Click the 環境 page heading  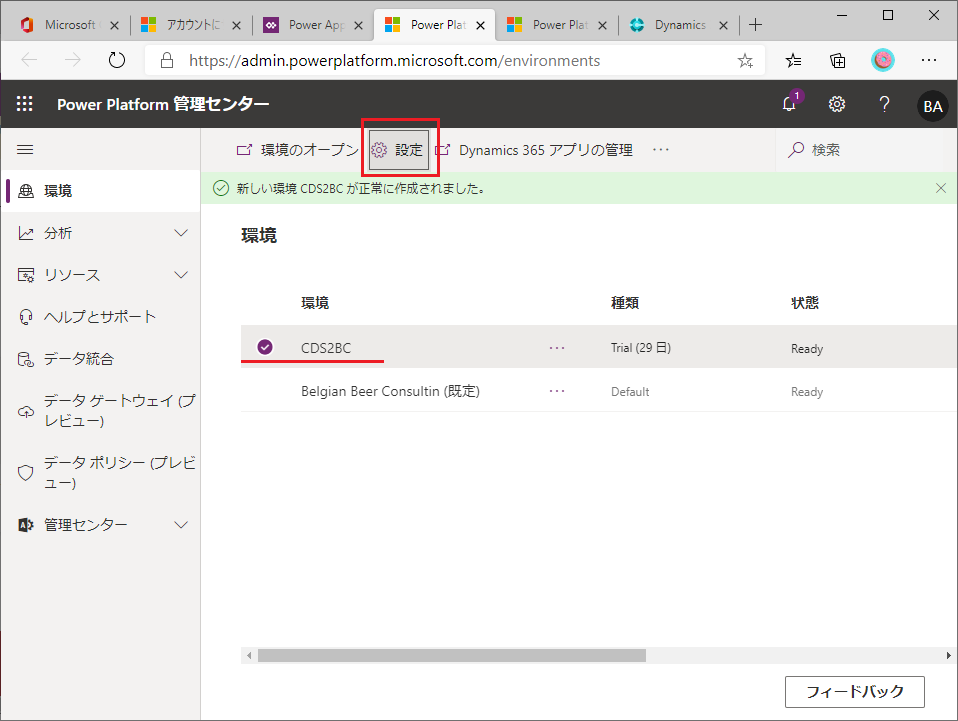tap(259, 235)
